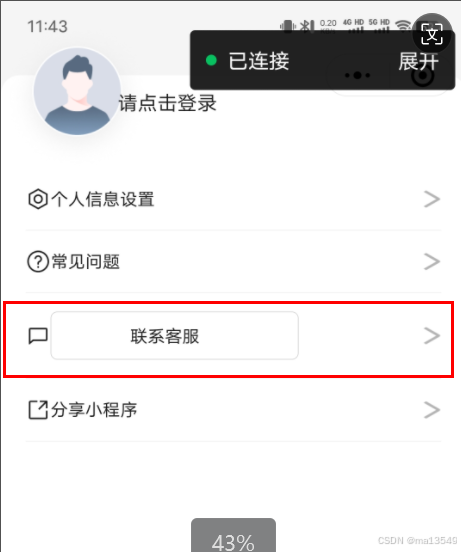Click the 43% progress indicator
This screenshot has width=461, height=552.
pyautogui.click(x=233, y=535)
